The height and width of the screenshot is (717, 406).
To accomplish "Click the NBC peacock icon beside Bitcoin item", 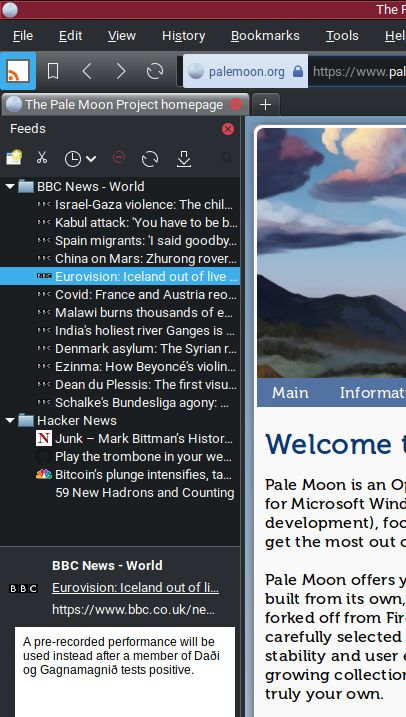I will [x=44, y=475].
